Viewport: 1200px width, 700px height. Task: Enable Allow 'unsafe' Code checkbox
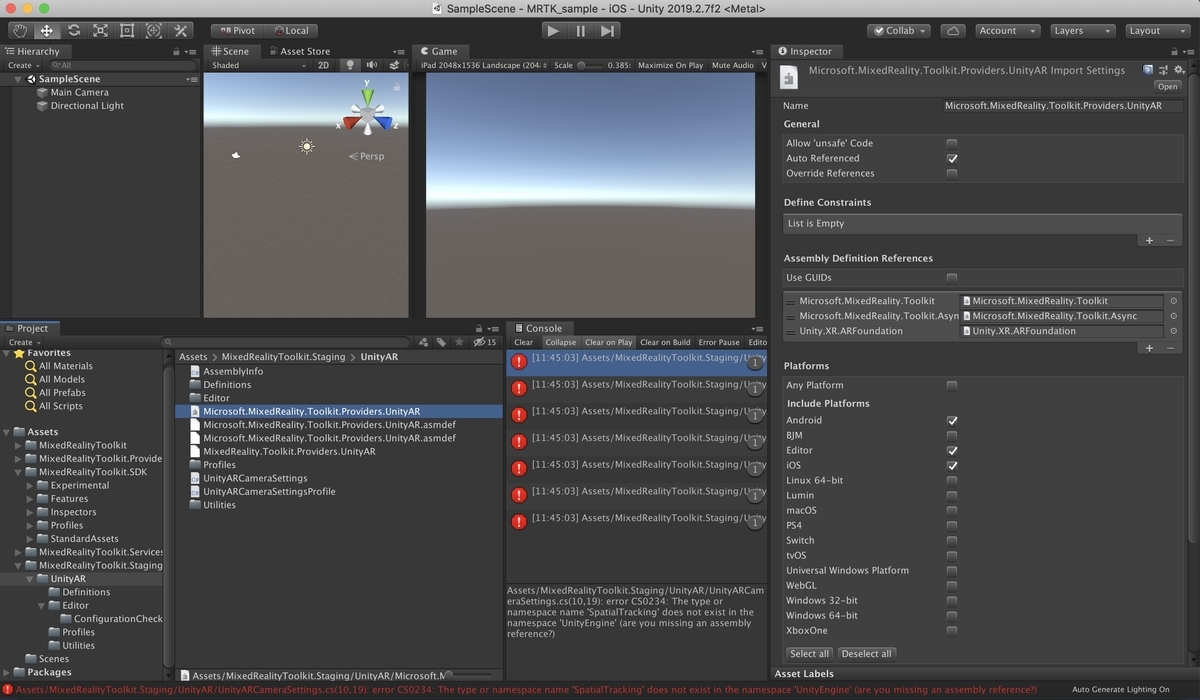click(952, 143)
